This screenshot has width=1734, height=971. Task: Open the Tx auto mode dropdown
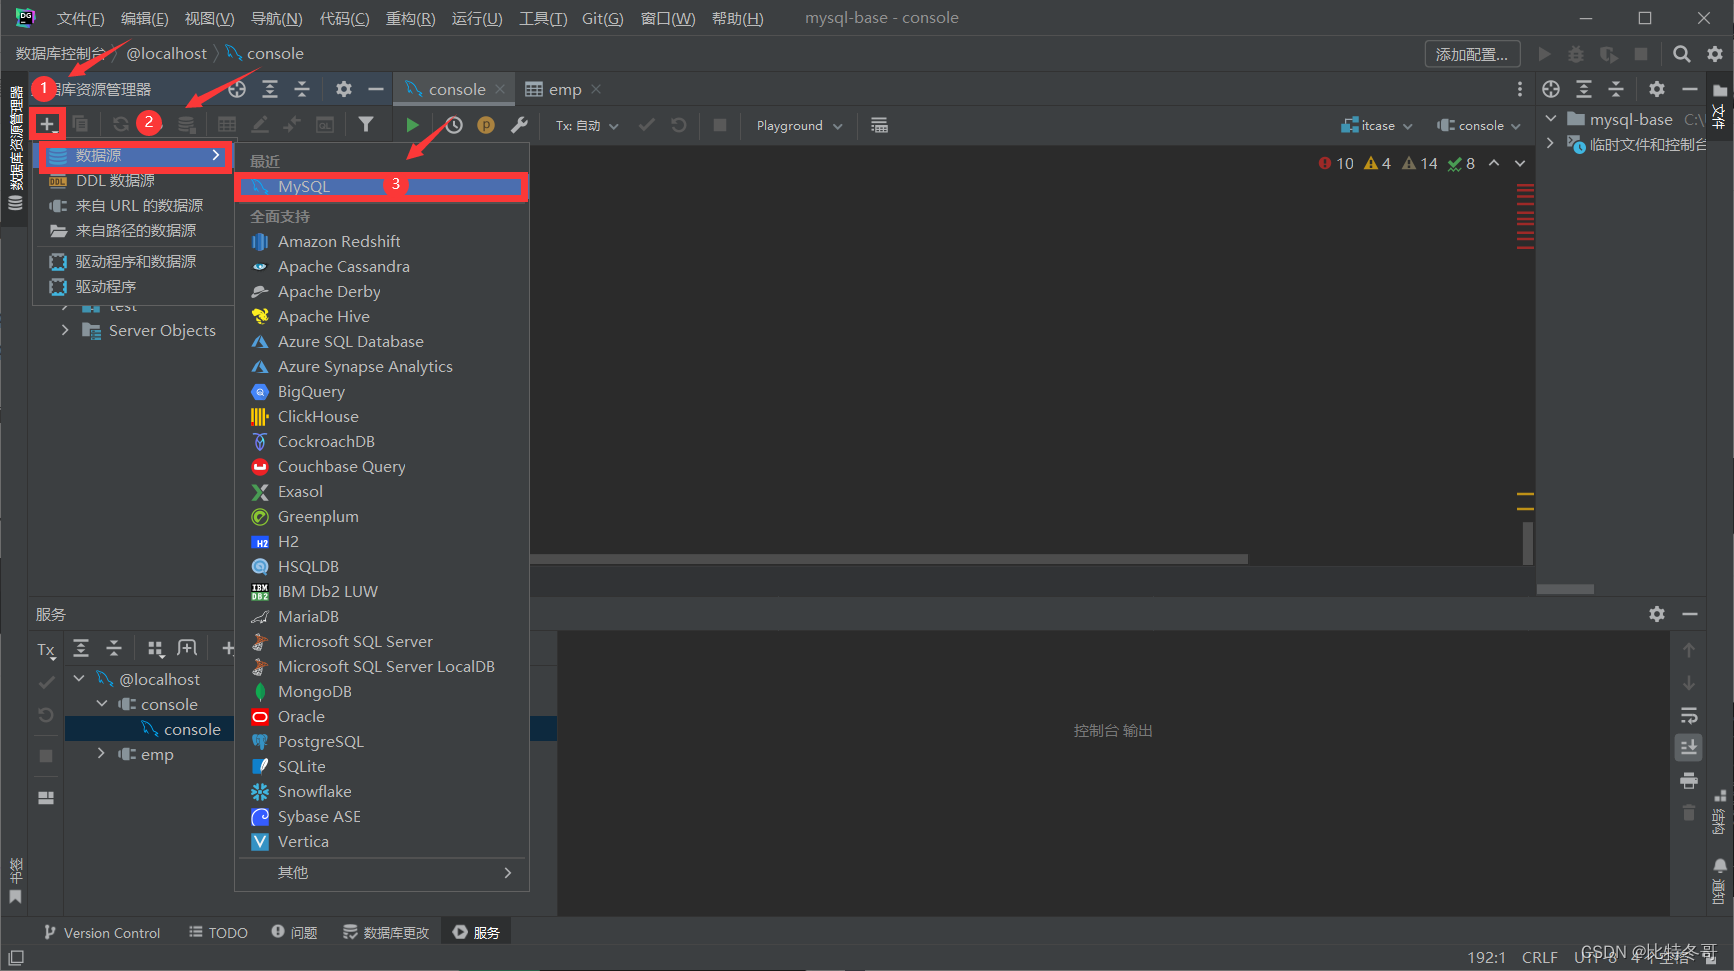(588, 126)
